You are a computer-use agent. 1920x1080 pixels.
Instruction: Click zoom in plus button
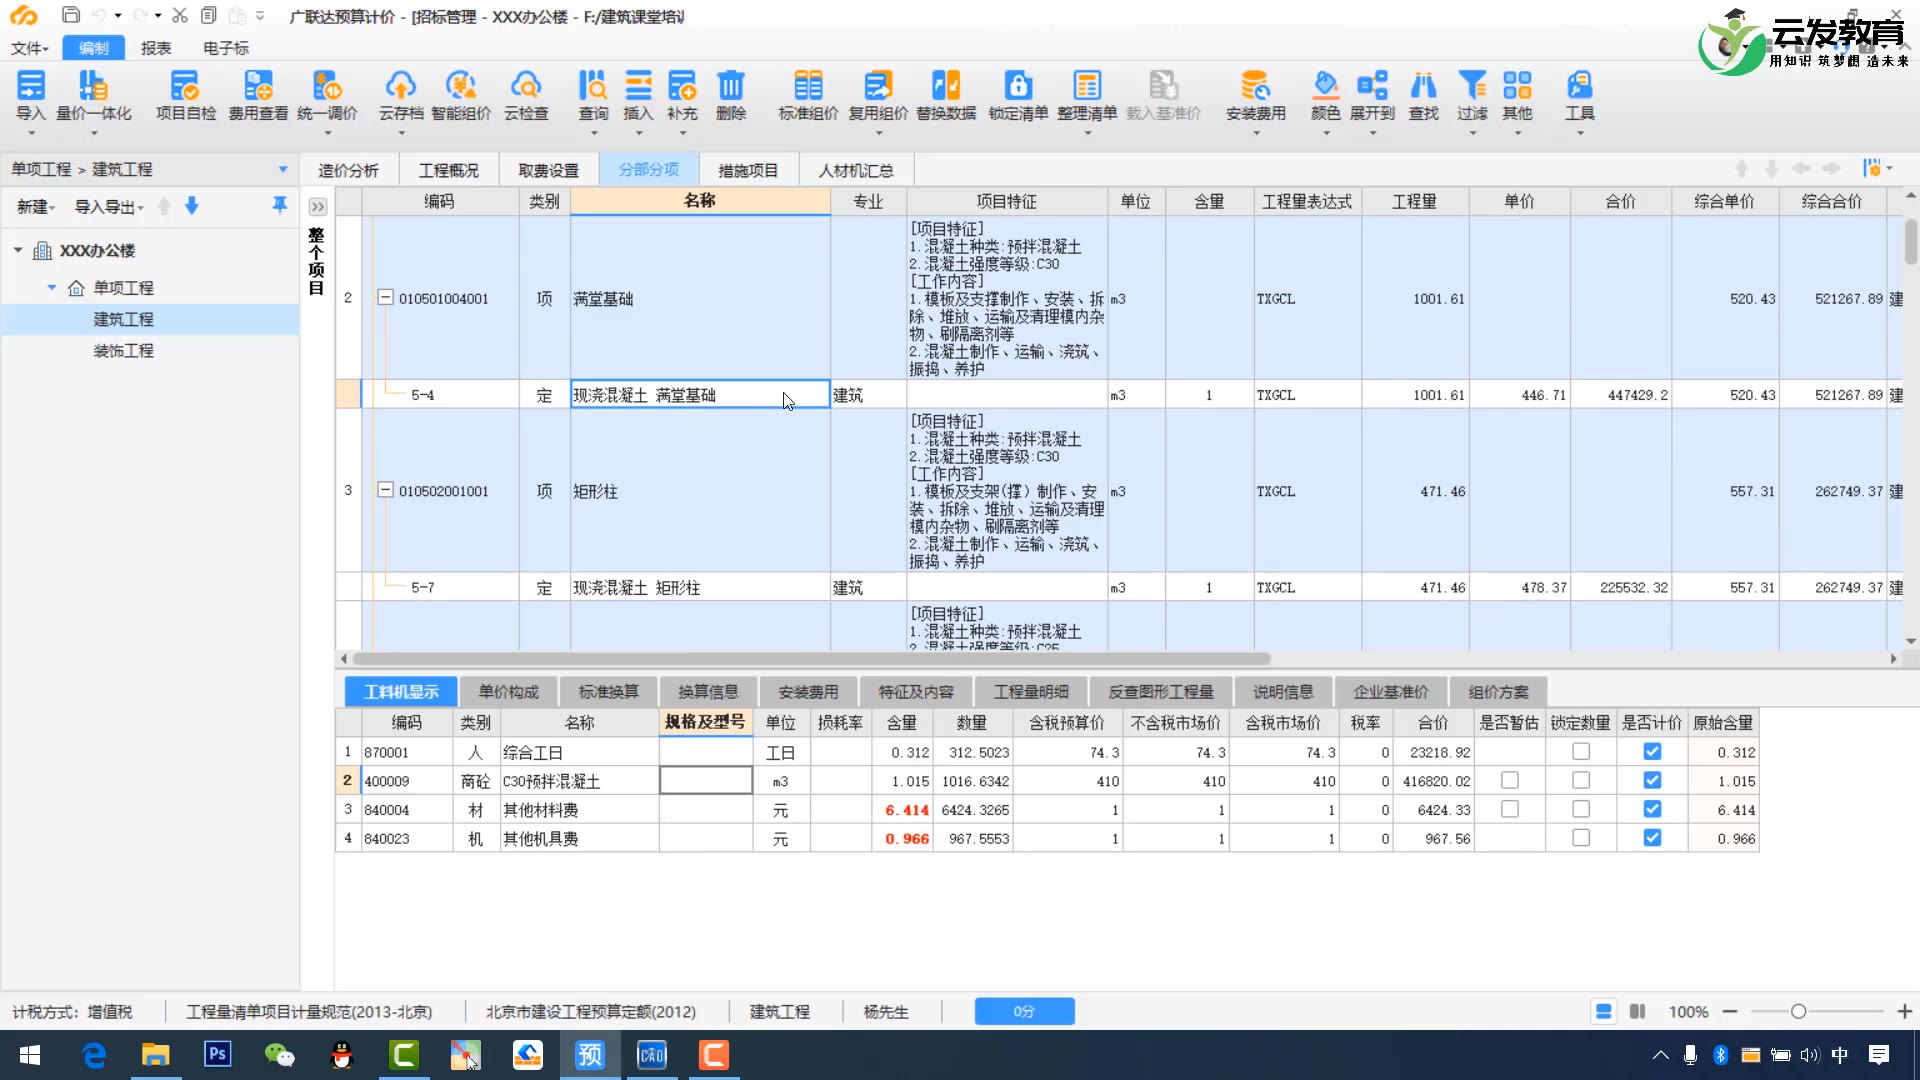point(1905,1011)
